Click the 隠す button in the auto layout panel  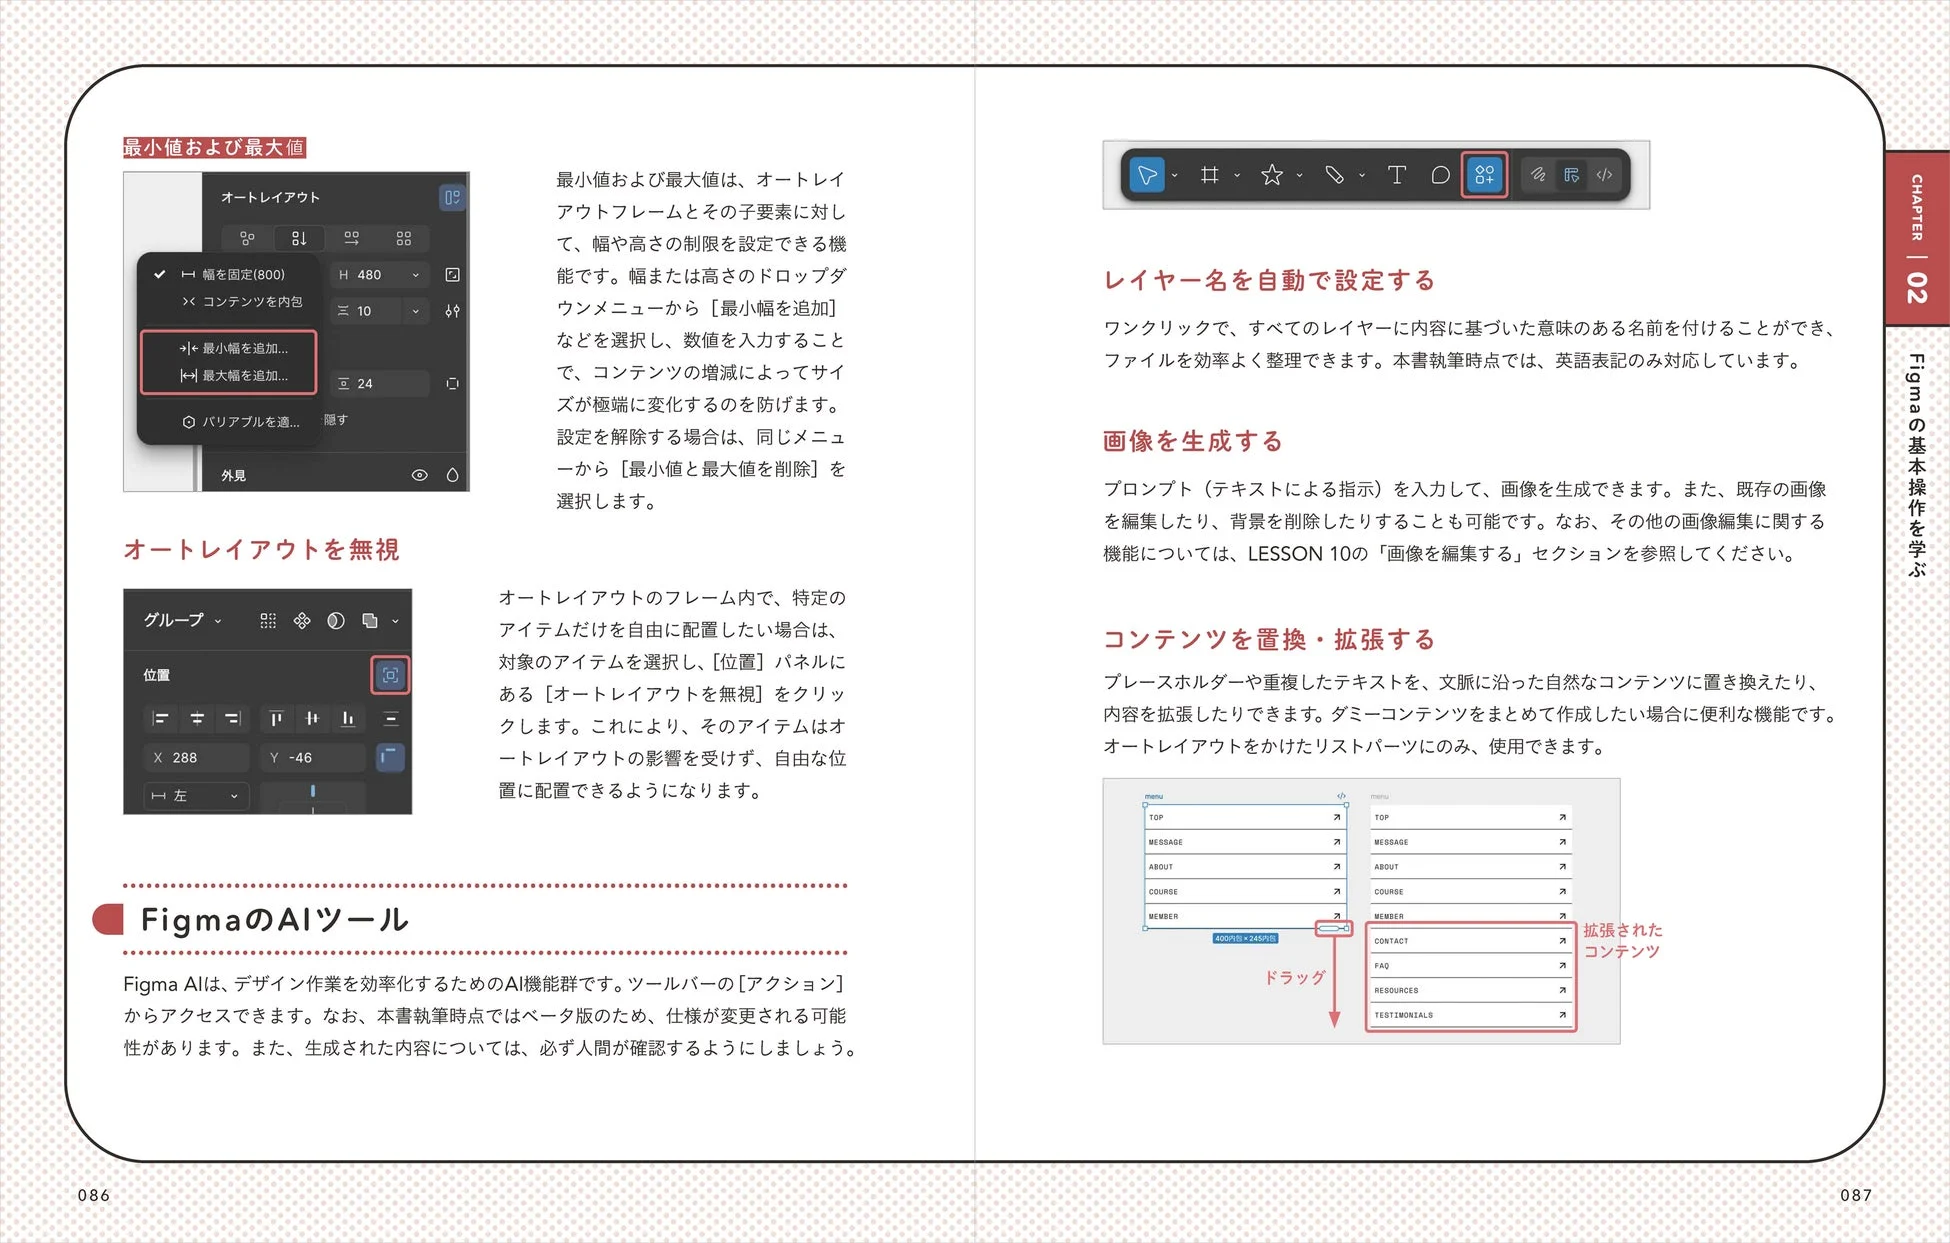click(x=336, y=420)
